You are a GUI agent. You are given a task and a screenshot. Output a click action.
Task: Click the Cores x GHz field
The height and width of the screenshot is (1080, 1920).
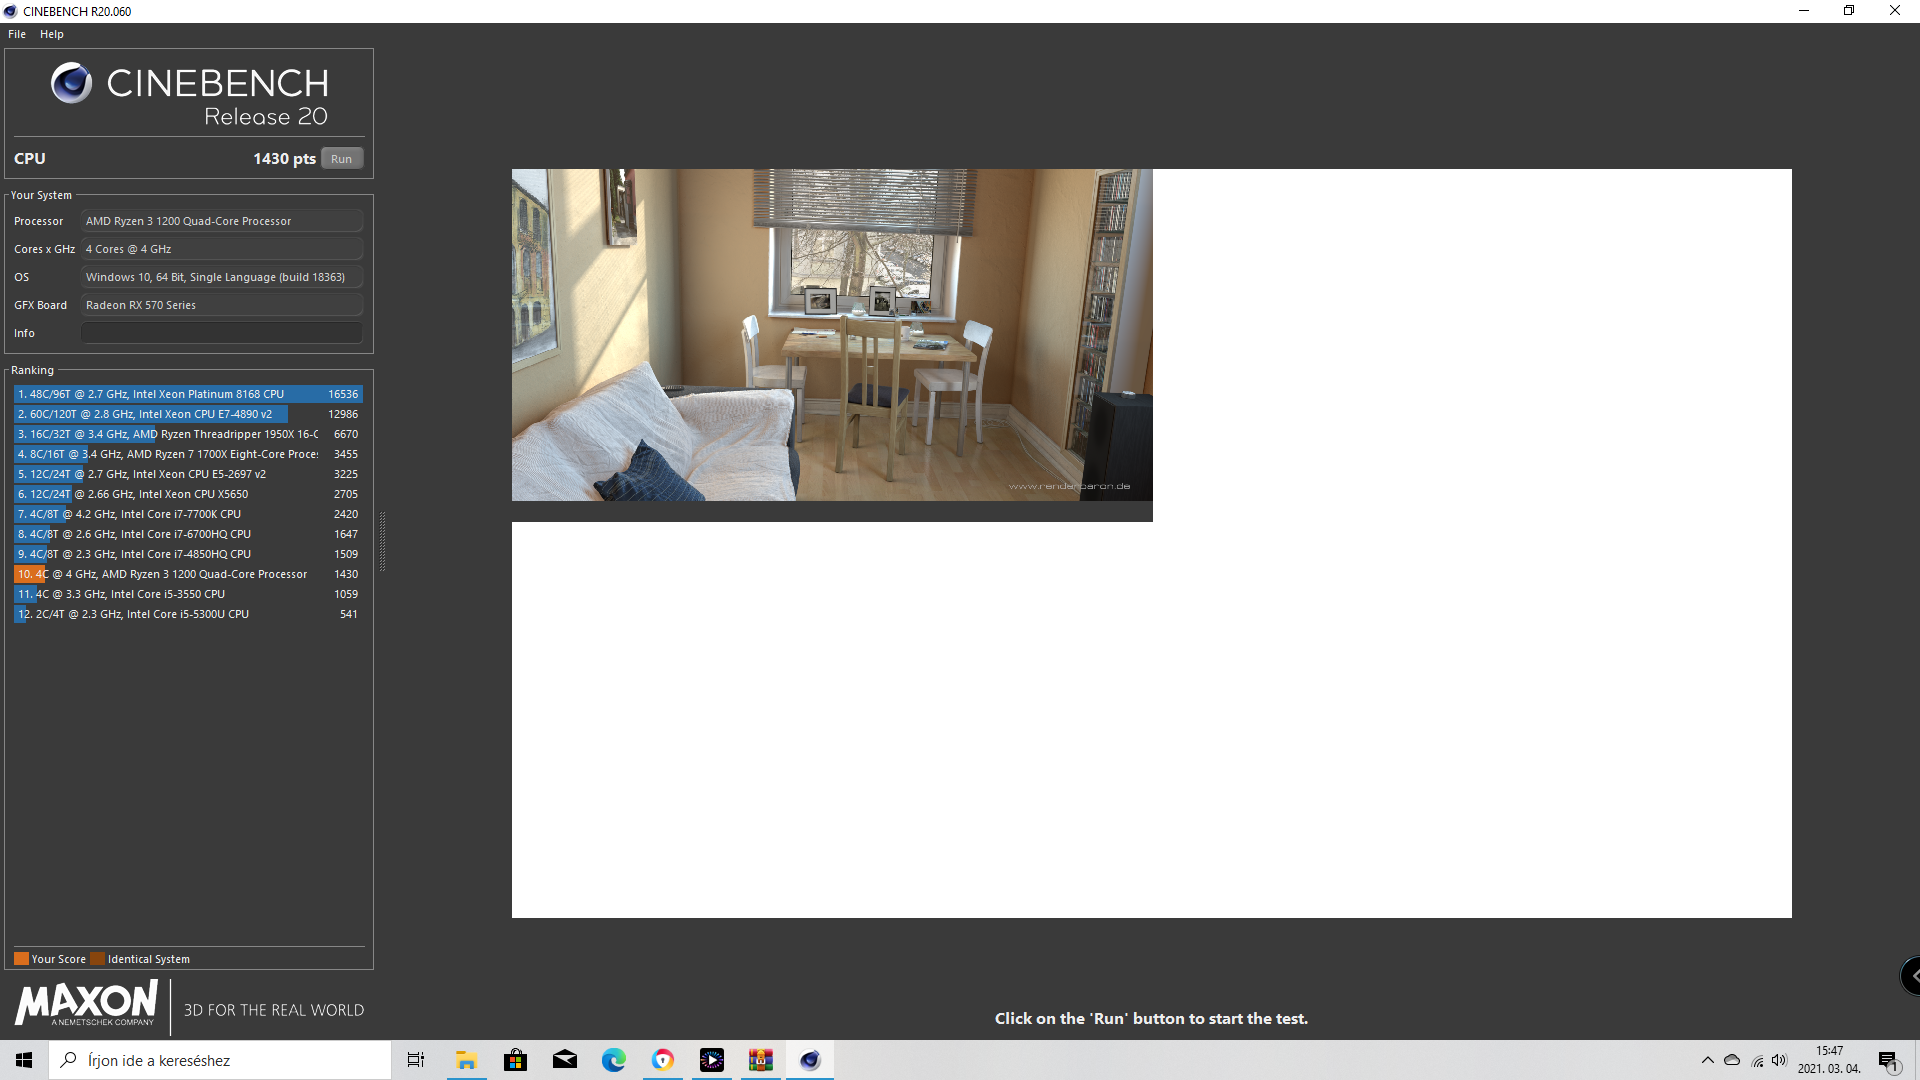point(222,249)
